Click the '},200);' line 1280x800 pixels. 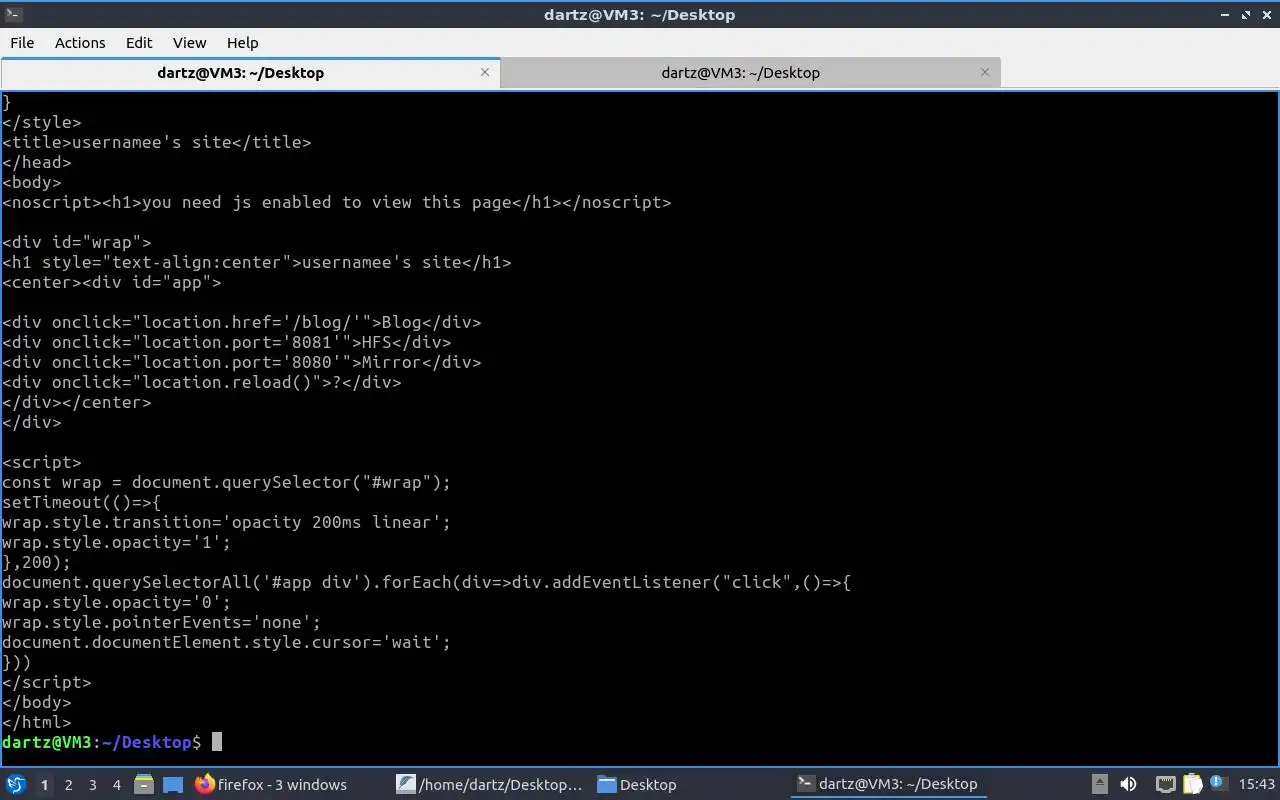coord(36,562)
